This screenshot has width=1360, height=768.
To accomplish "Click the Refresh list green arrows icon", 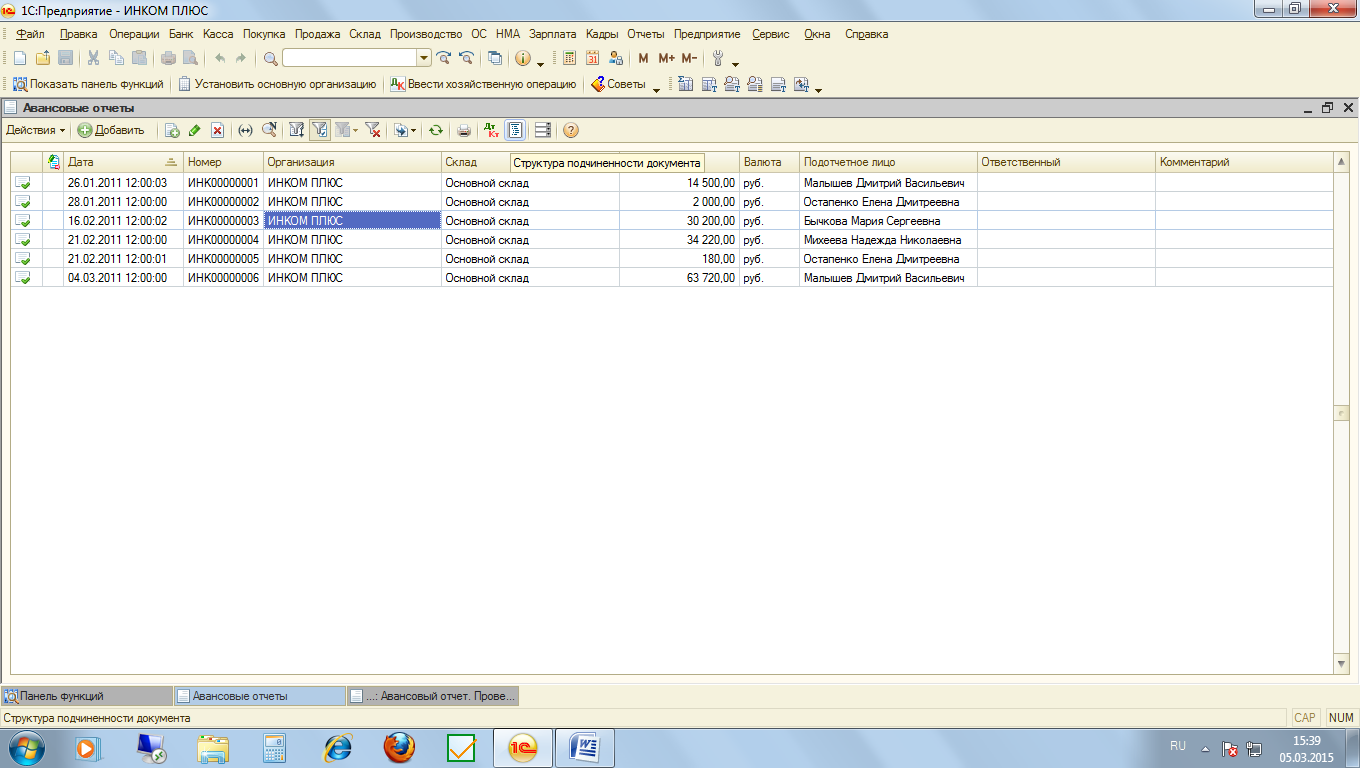I will 435,130.
